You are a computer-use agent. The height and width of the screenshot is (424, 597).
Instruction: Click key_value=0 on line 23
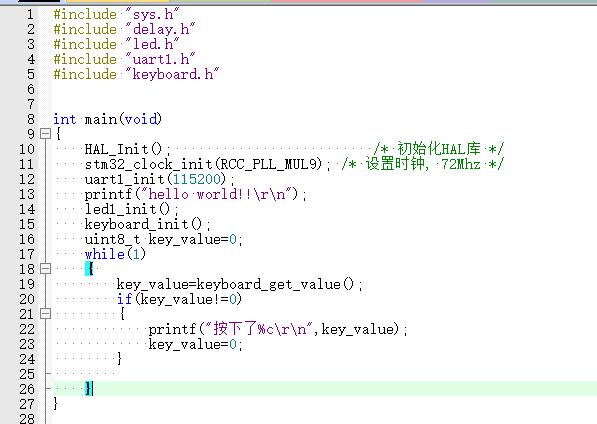(x=195, y=344)
